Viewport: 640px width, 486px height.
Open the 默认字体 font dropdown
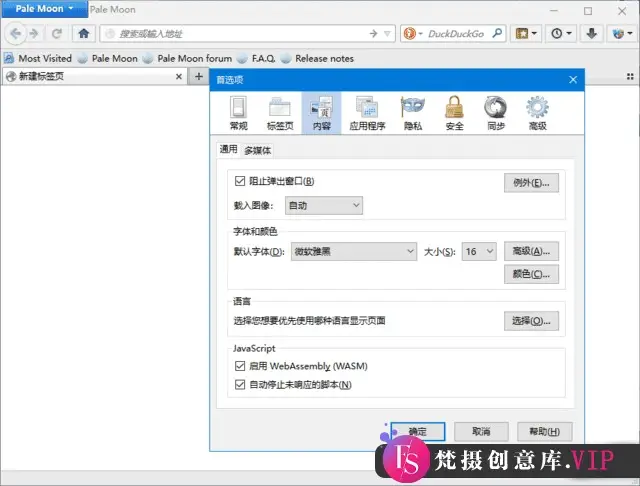354,251
